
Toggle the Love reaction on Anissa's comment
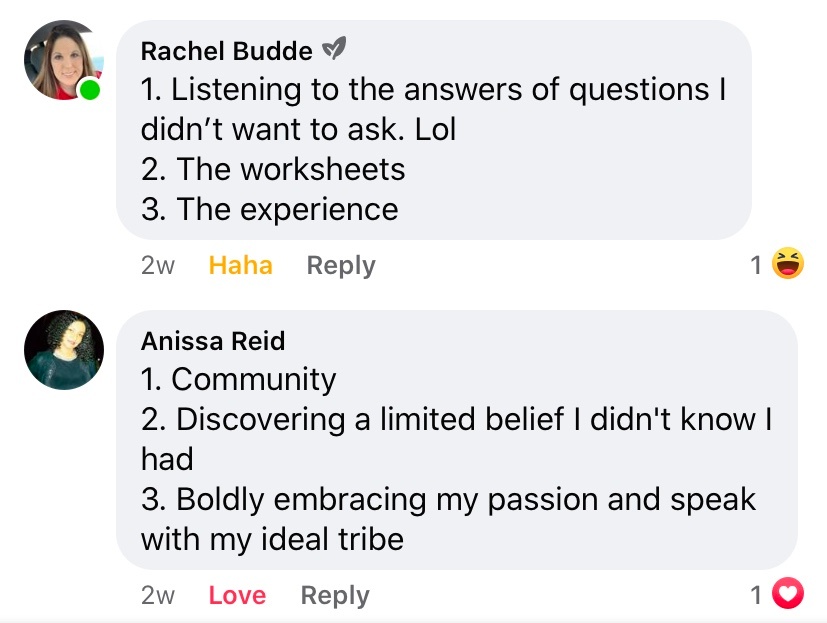(237, 596)
